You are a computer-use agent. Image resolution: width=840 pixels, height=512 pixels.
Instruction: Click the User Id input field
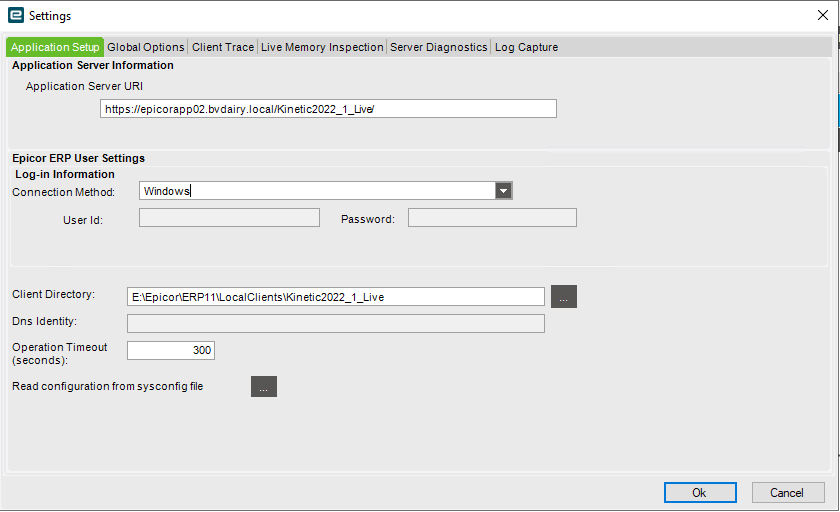coord(229,217)
